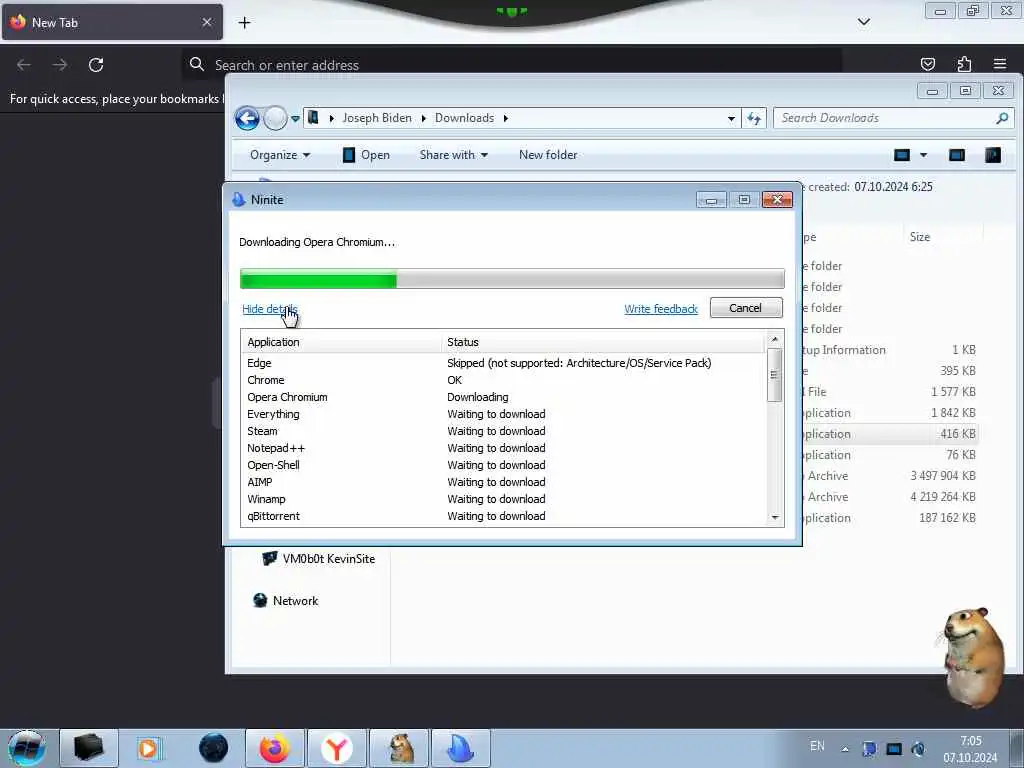Click Firefox icon on taskbar
The height and width of the screenshot is (768, 1024).
(275, 748)
